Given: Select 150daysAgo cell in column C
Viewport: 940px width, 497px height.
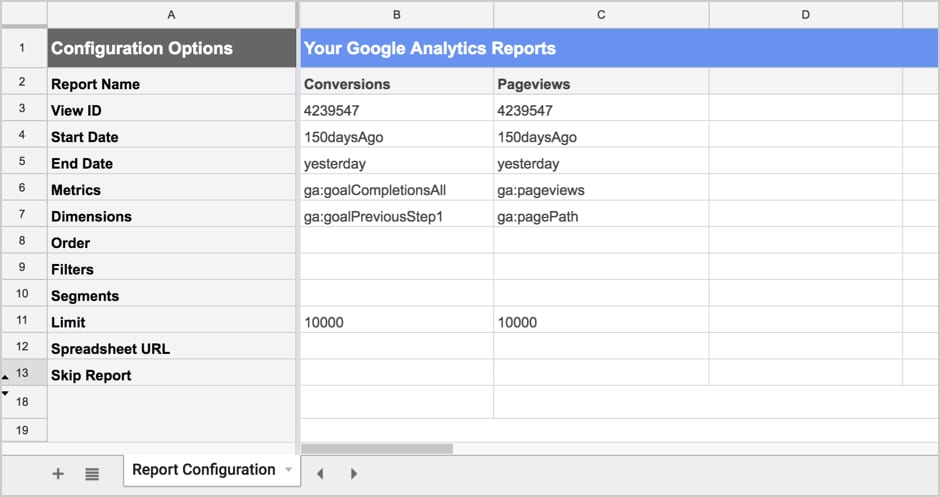Looking at the screenshot, I should [x=601, y=134].
